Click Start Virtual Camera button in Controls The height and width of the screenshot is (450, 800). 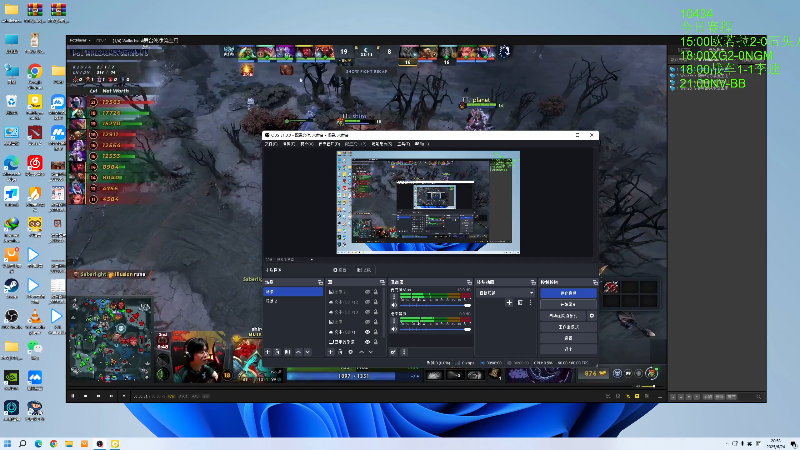563,316
